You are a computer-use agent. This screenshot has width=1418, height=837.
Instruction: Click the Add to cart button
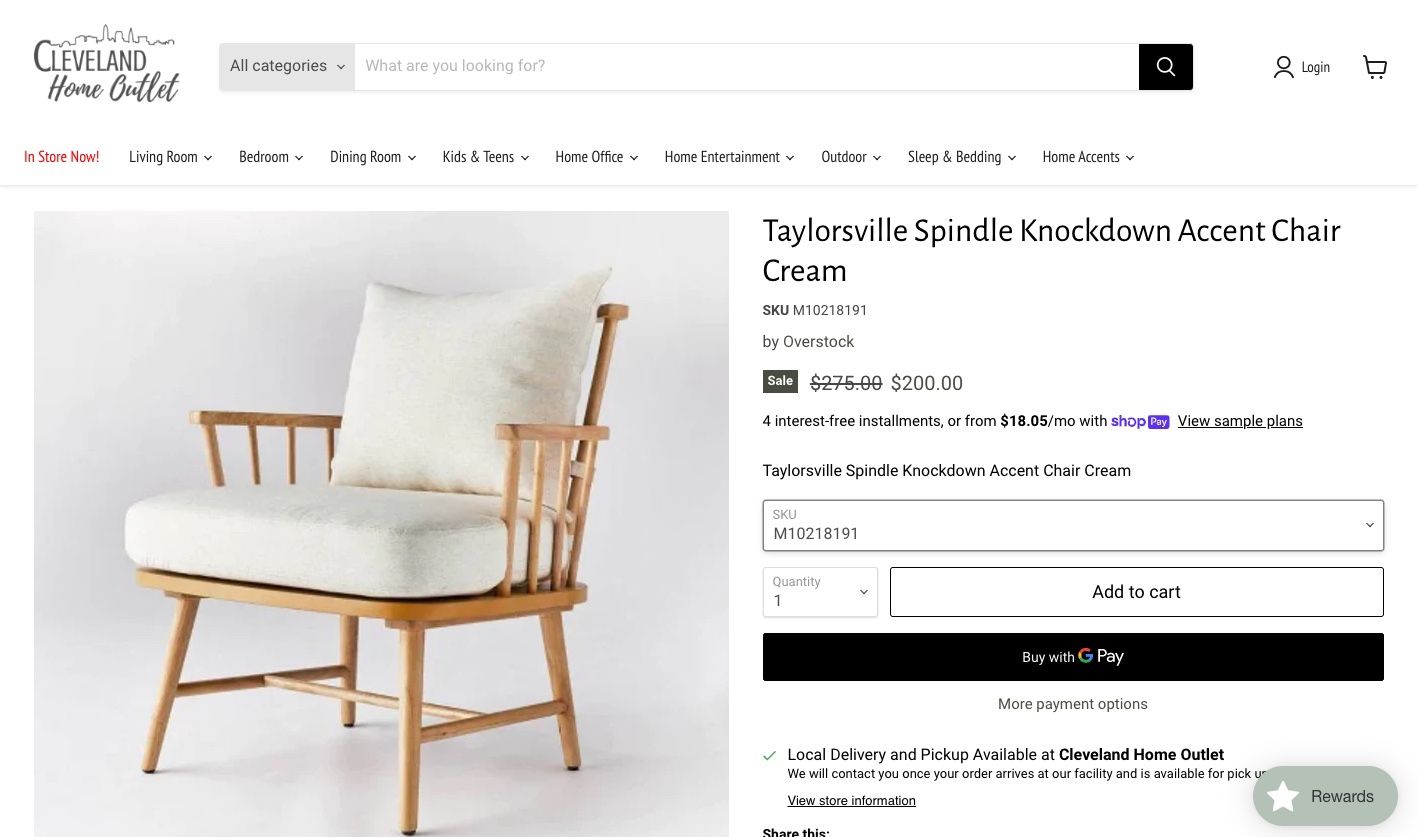pyautogui.click(x=1136, y=592)
